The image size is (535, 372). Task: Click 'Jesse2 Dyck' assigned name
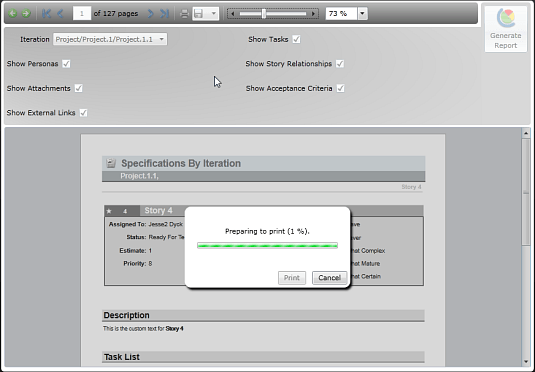pyautogui.click(x=166, y=224)
